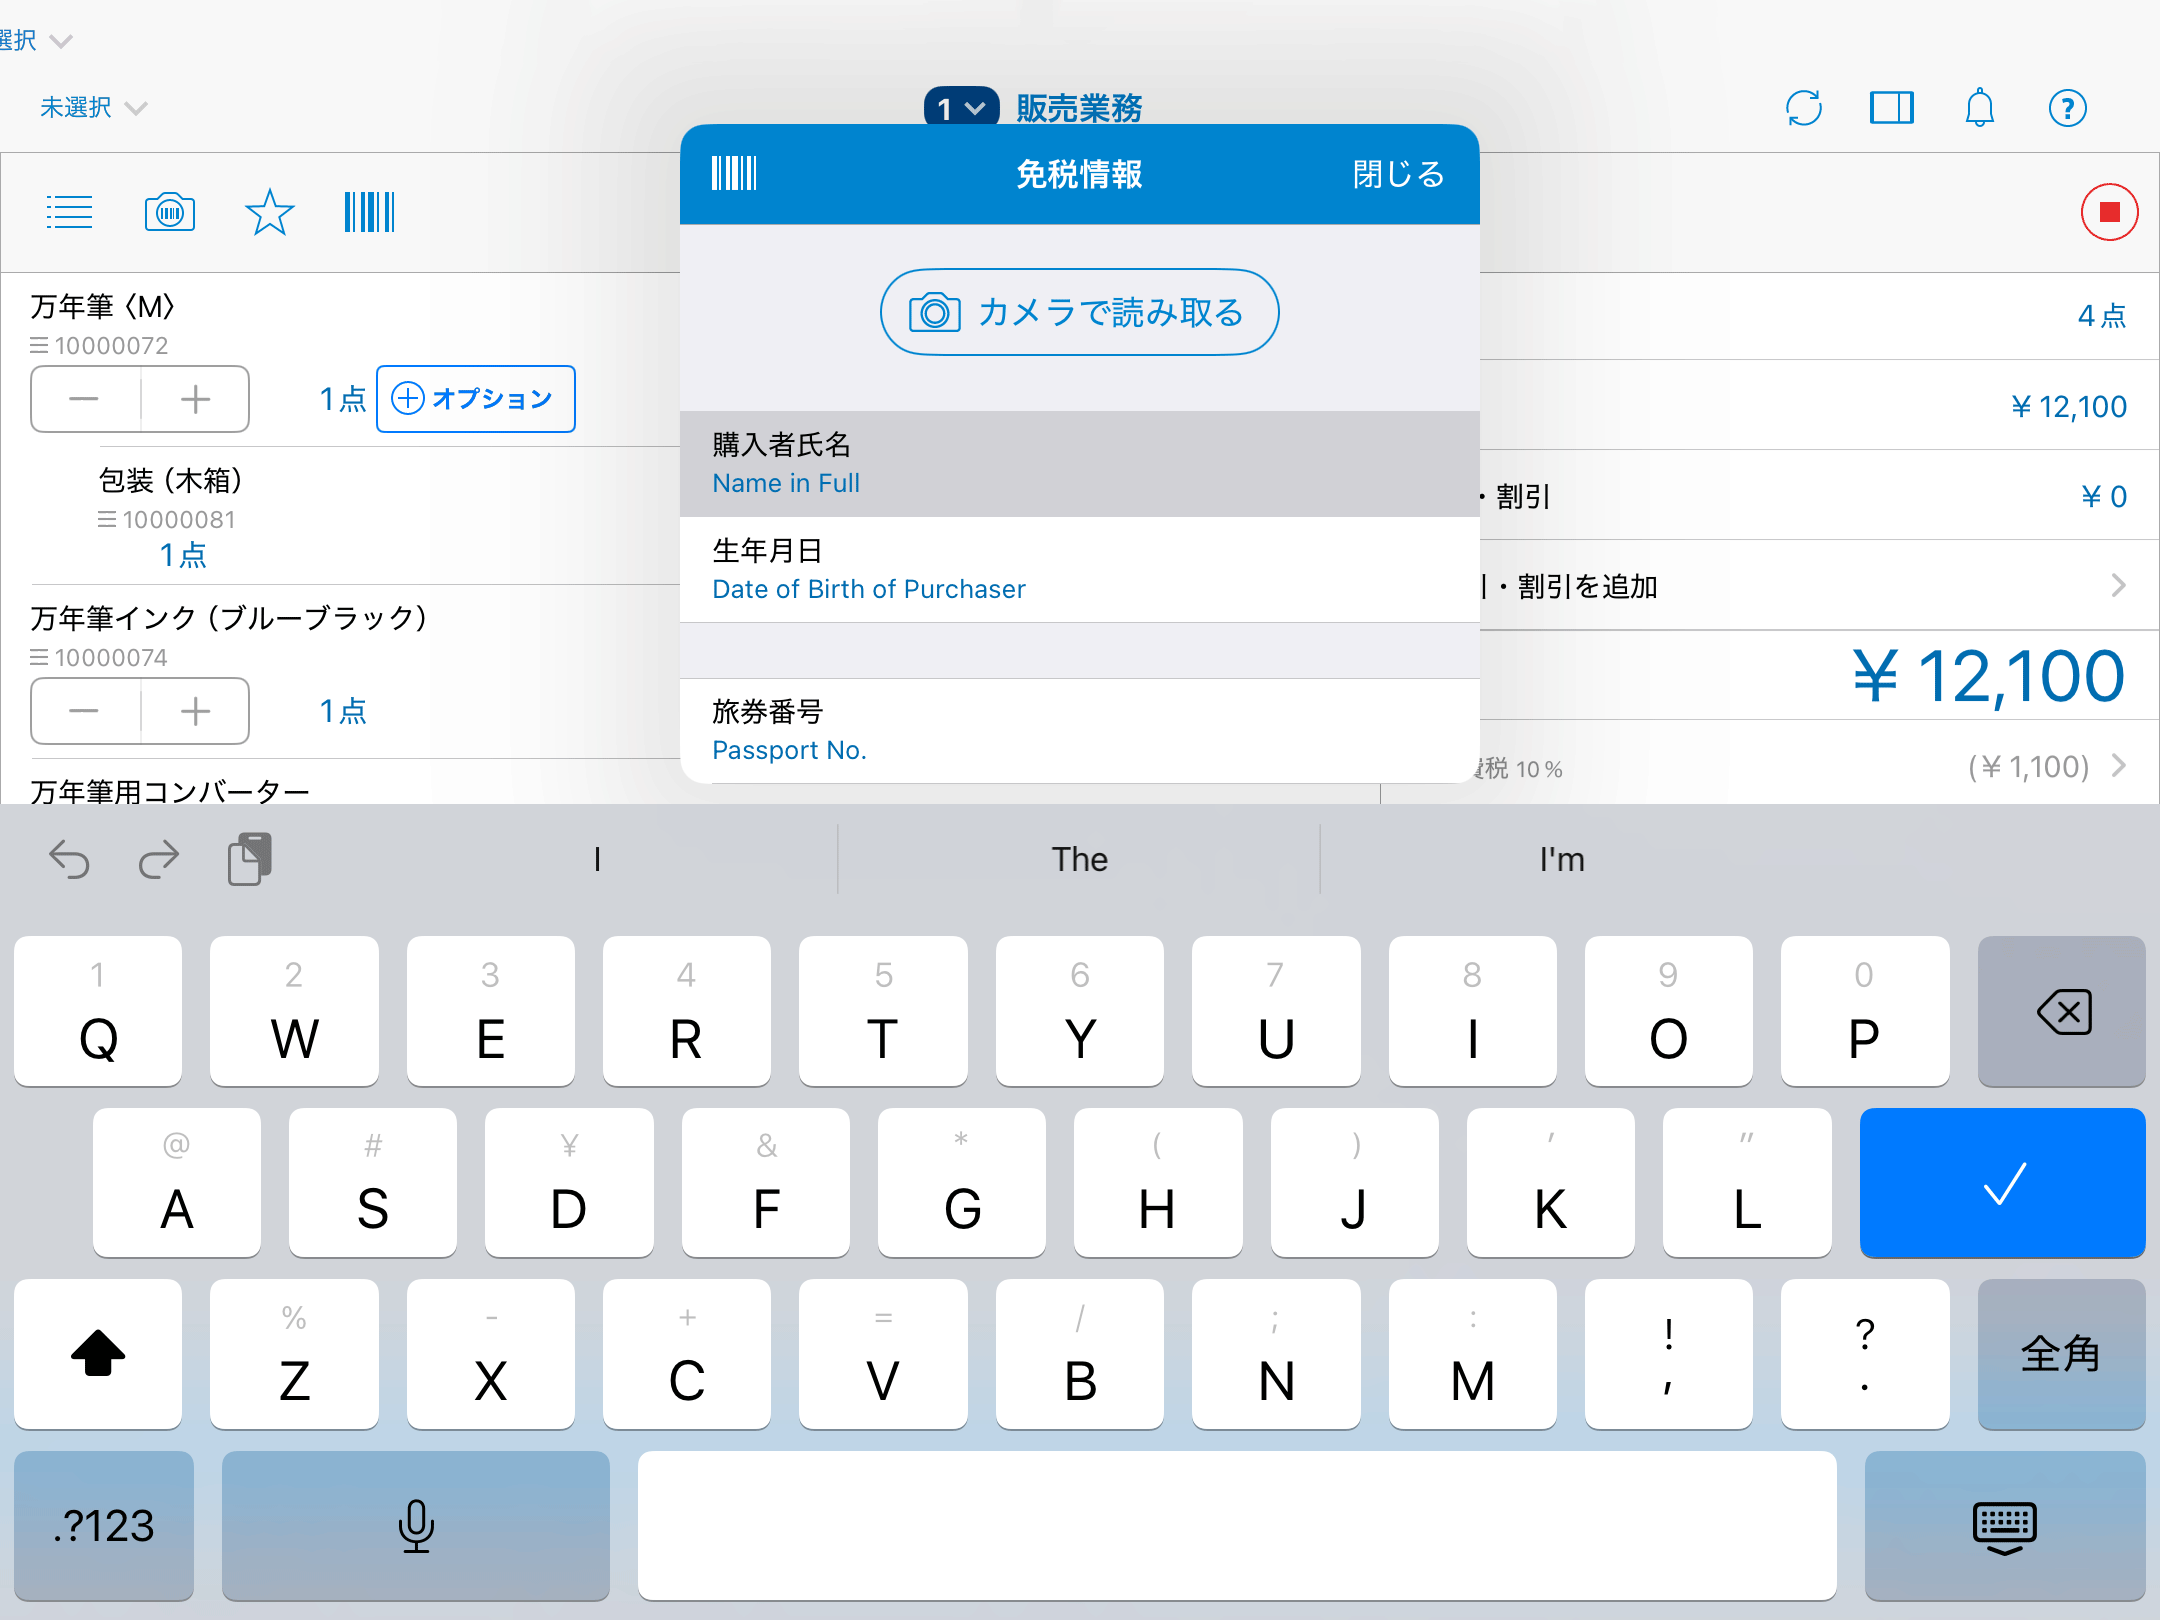
Task: Tap the barcode icon in left toolbar
Action: tap(369, 212)
